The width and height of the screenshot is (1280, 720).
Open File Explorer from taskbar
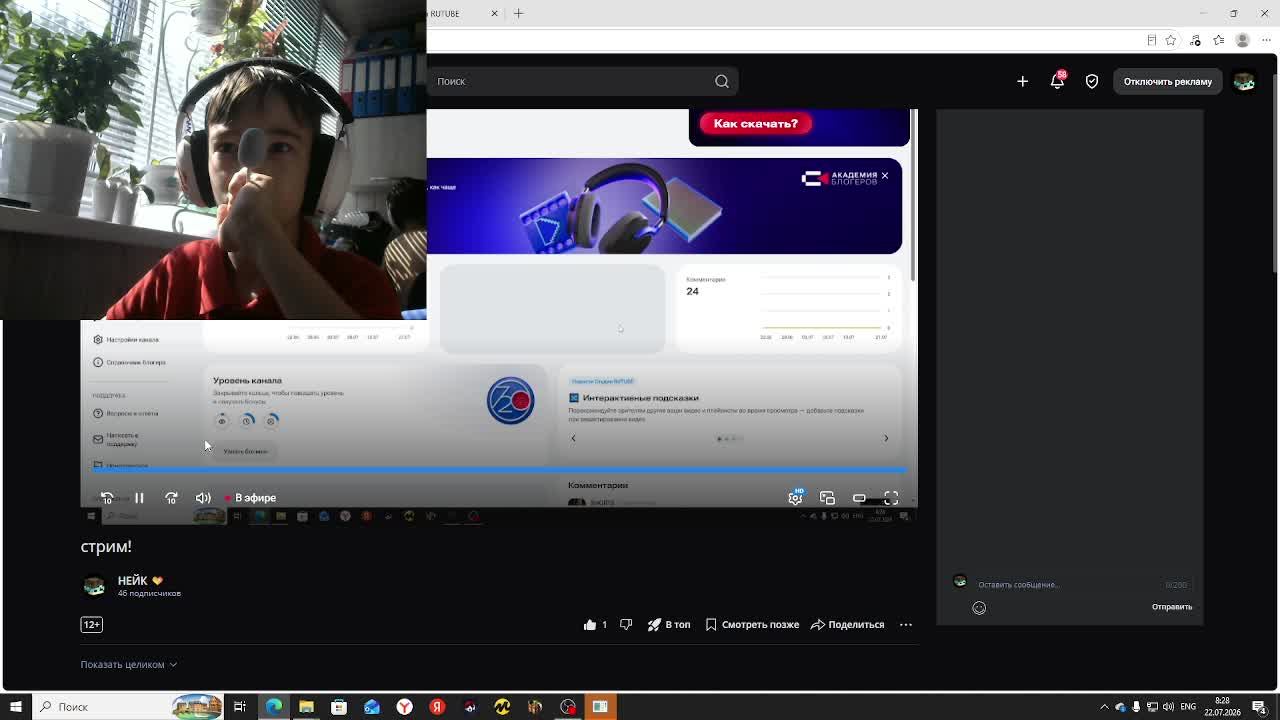point(306,707)
